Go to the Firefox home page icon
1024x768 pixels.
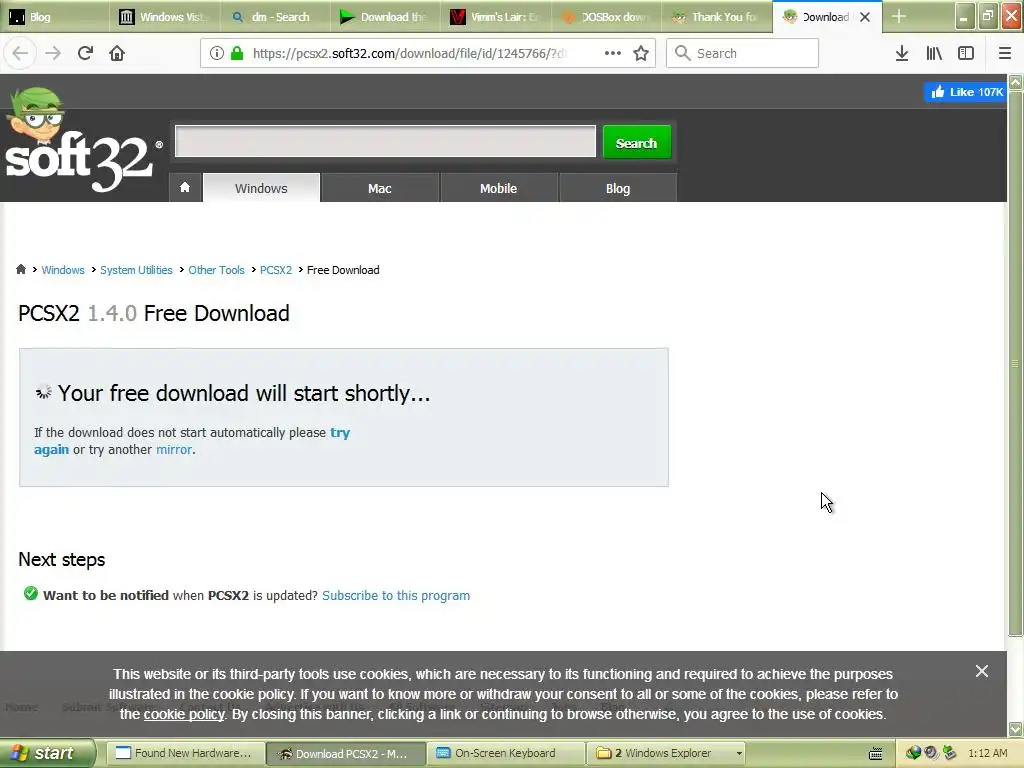click(117, 53)
